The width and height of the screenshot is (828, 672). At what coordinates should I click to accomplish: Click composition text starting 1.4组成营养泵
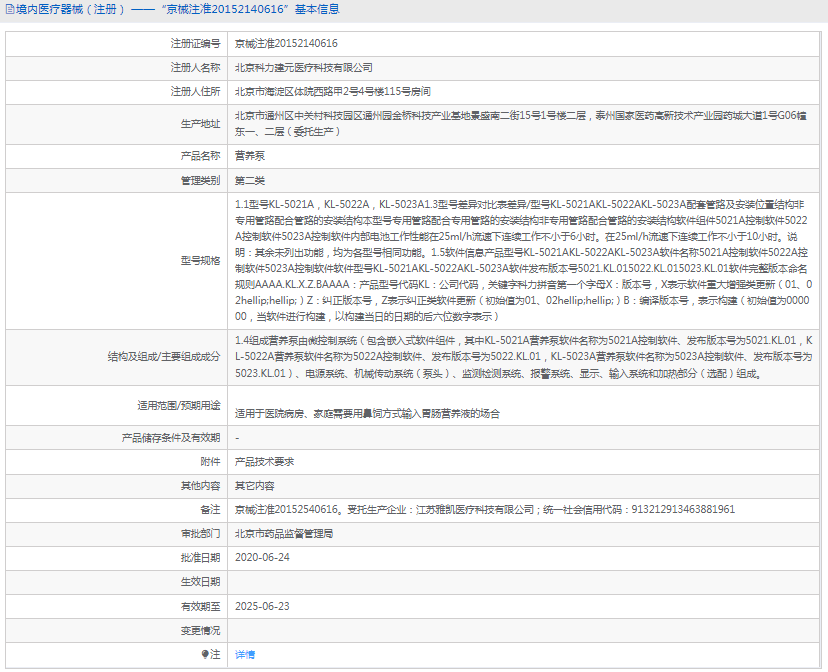click(x=523, y=357)
